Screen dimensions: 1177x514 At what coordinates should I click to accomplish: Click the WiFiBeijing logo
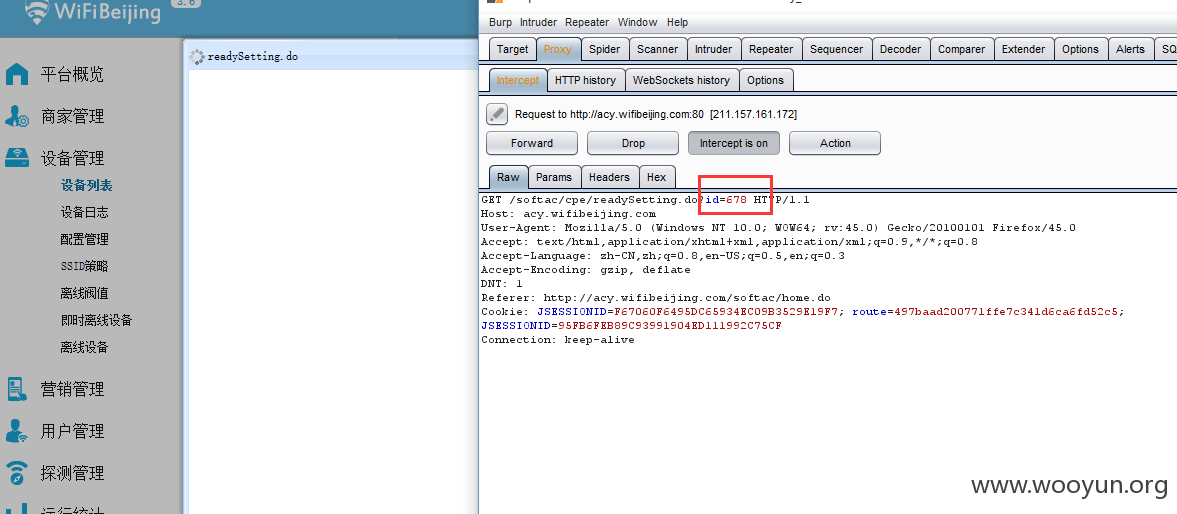point(92,11)
